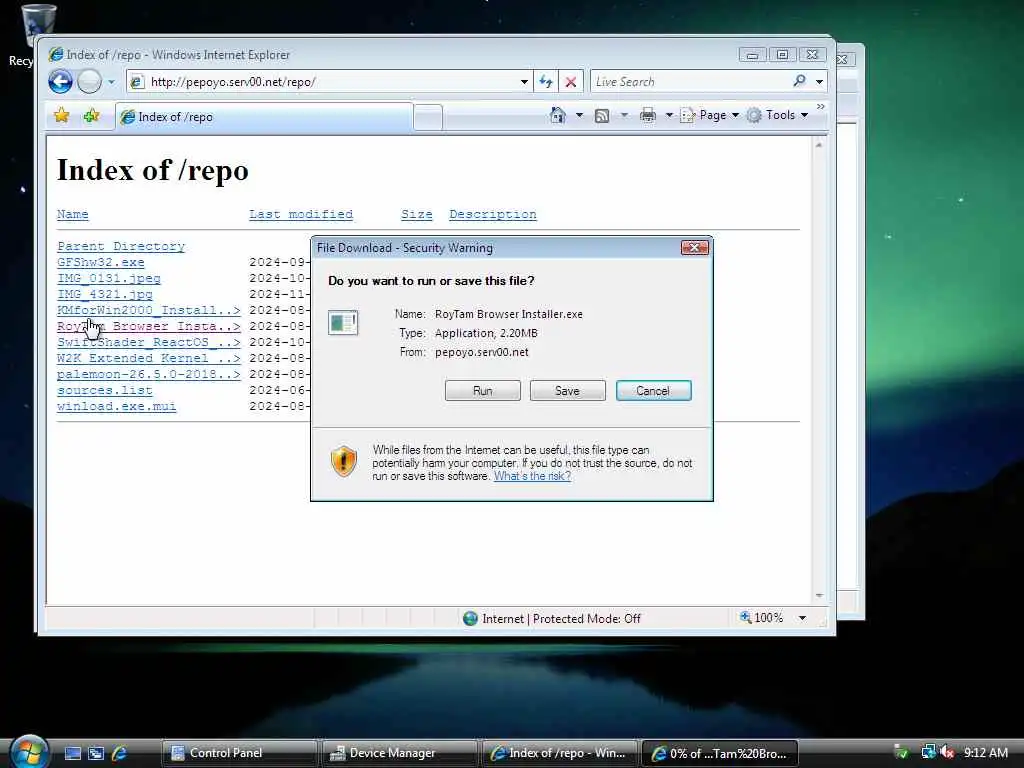Open the IMG_4321.jpg link
Image resolution: width=1024 pixels, height=768 pixels.
[104, 294]
